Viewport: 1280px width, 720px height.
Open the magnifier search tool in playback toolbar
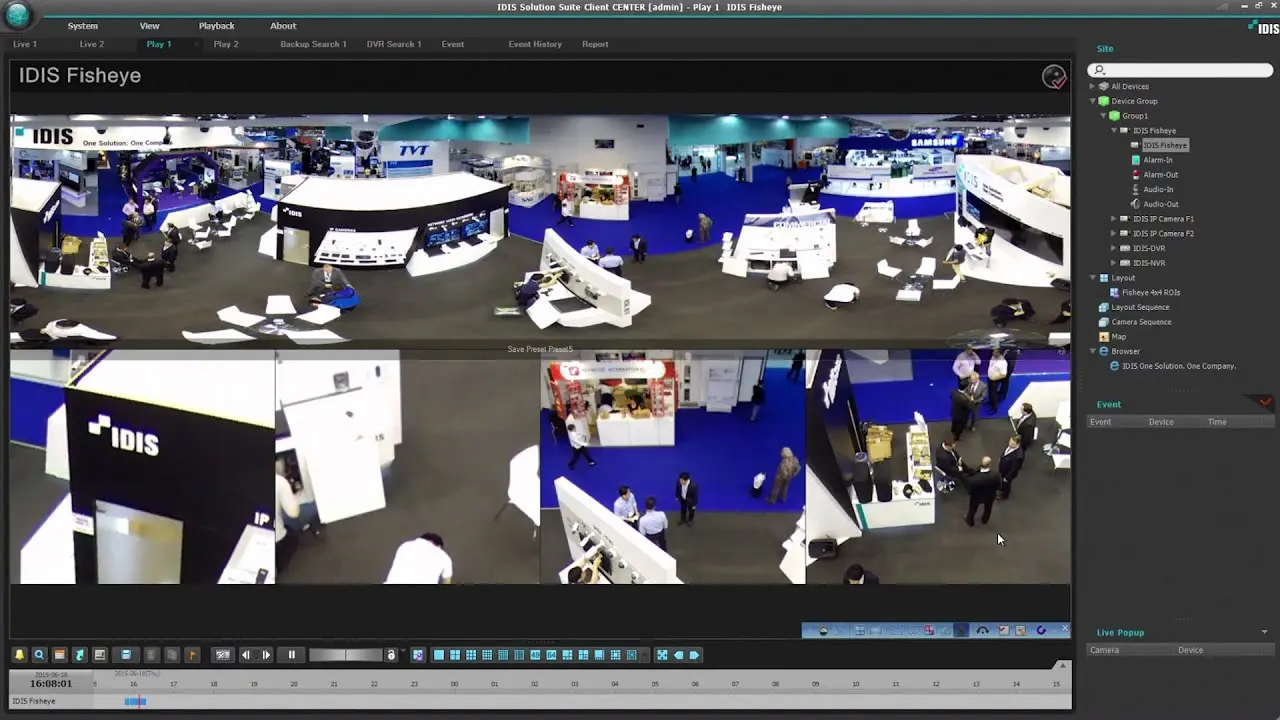39,655
